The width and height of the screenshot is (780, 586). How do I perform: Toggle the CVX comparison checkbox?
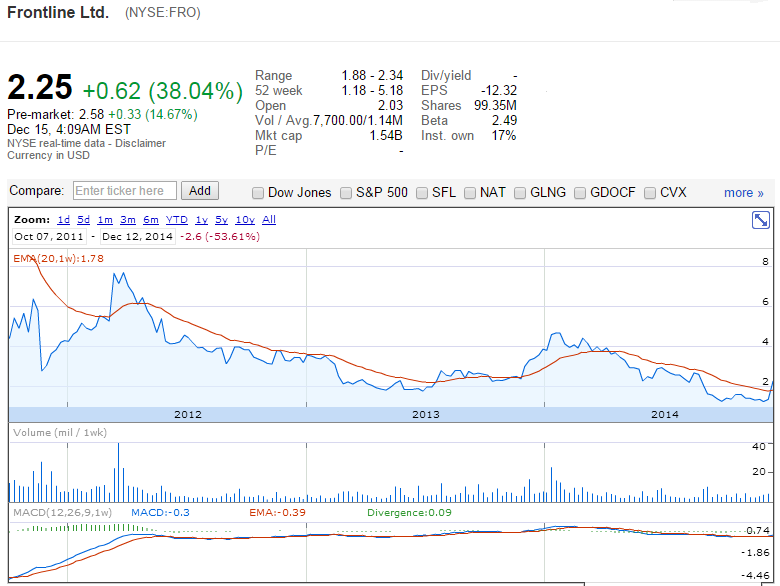point(650,193)
